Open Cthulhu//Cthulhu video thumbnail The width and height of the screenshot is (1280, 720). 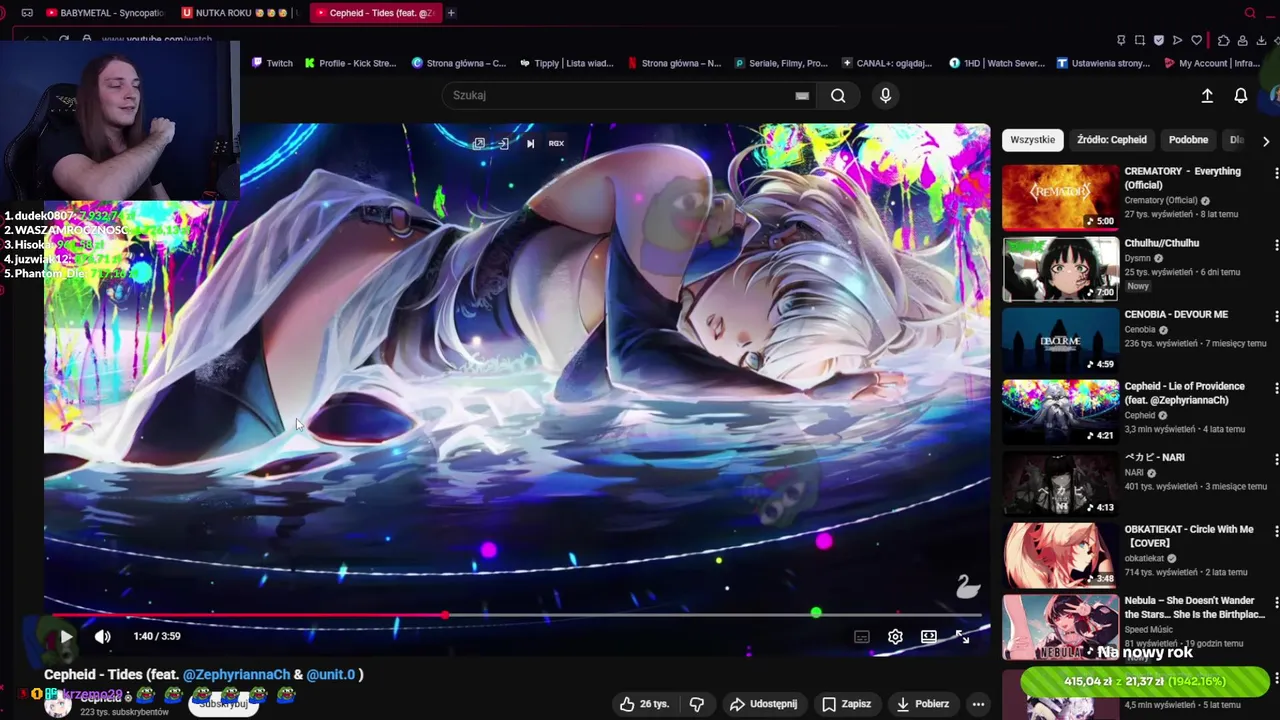[1060, 268]
